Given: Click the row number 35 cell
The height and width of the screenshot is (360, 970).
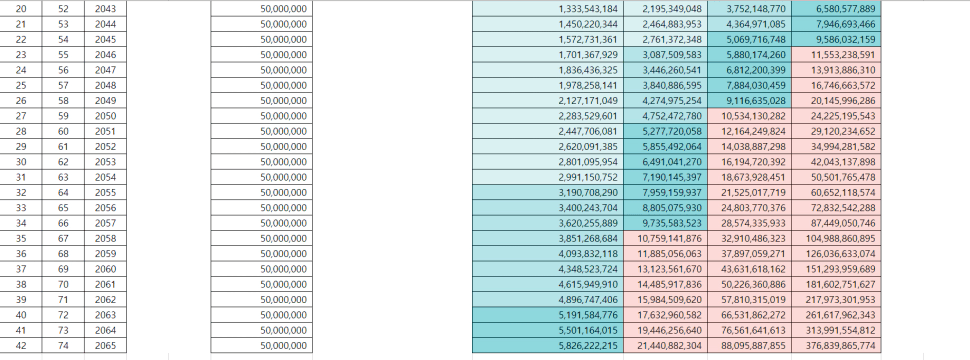Looking at the screenshot, I should (21, 238).
